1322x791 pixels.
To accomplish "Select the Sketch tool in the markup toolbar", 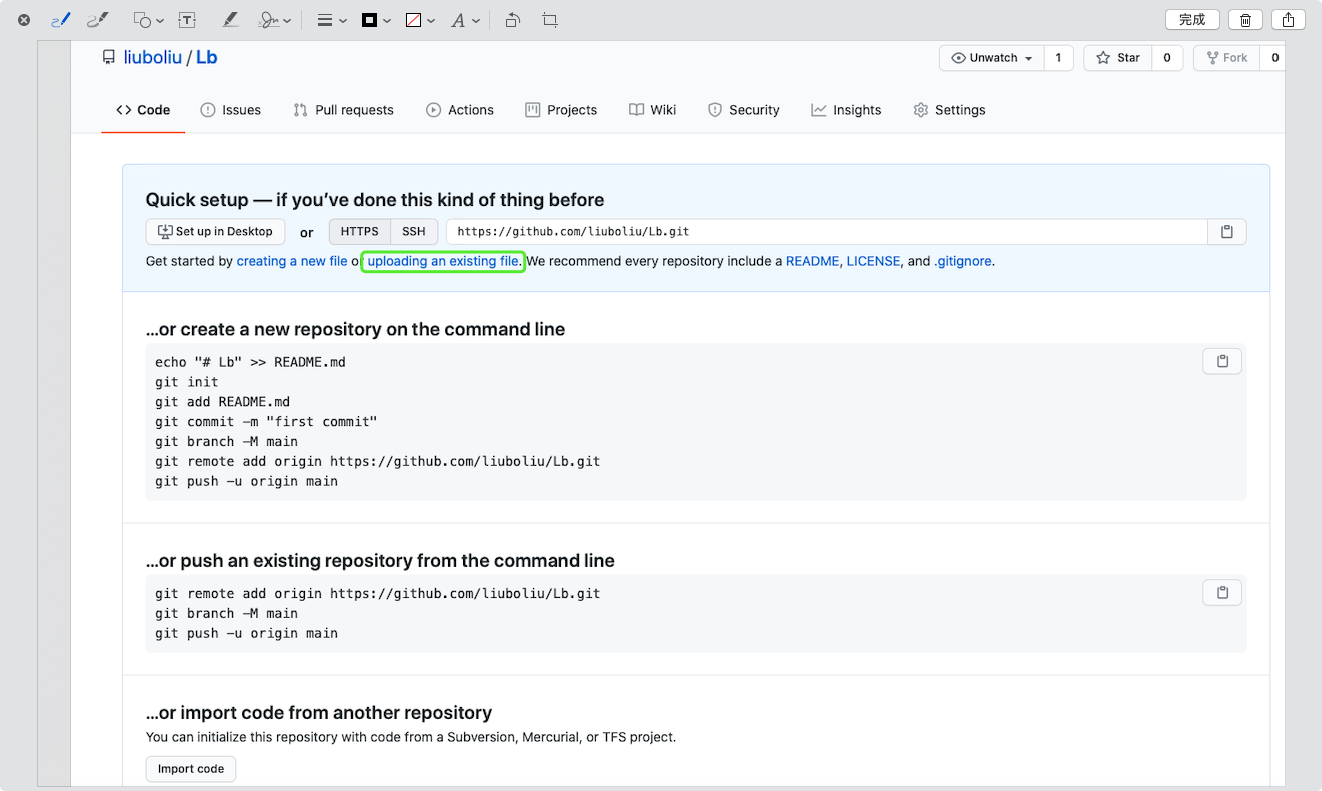I will (x=60, y=19).
